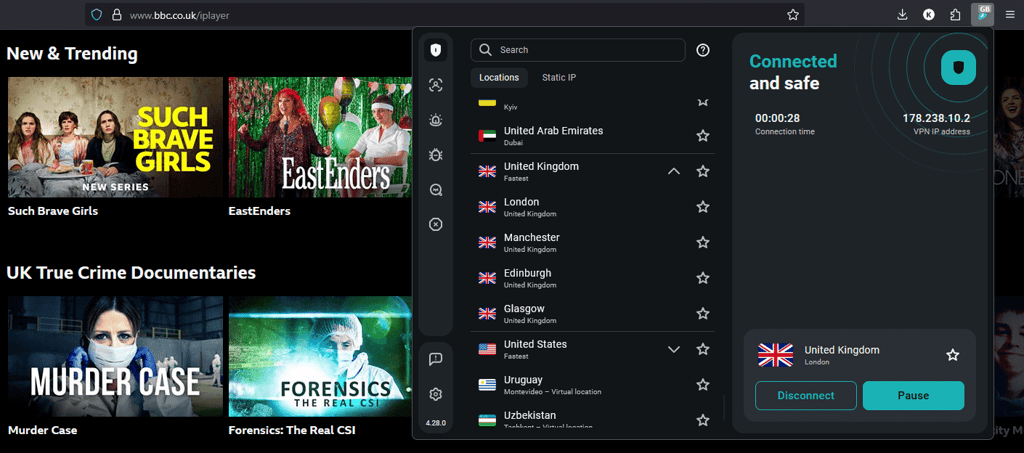Open Forensics: The Real CSI thumbnail
1024x453 pixels.
[320, 356]
